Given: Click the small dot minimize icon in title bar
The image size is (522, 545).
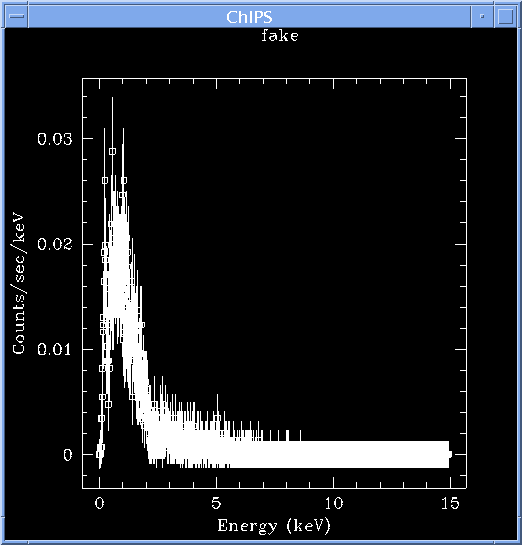Looking at the screenshot, I should [482, 16].
